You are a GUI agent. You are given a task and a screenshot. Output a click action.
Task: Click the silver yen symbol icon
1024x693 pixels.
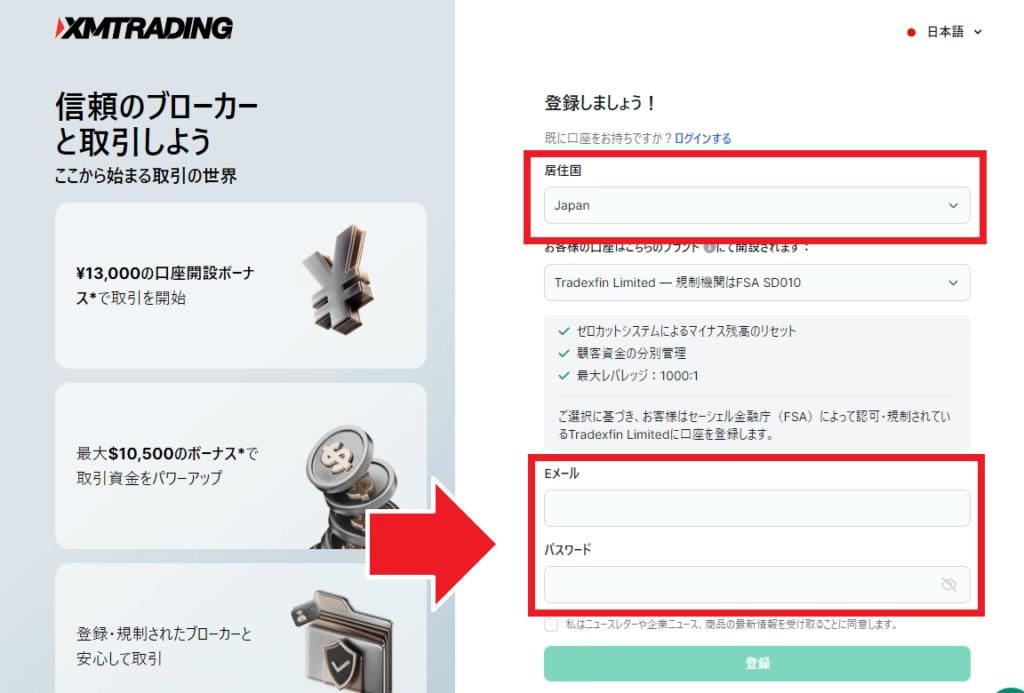340,279
